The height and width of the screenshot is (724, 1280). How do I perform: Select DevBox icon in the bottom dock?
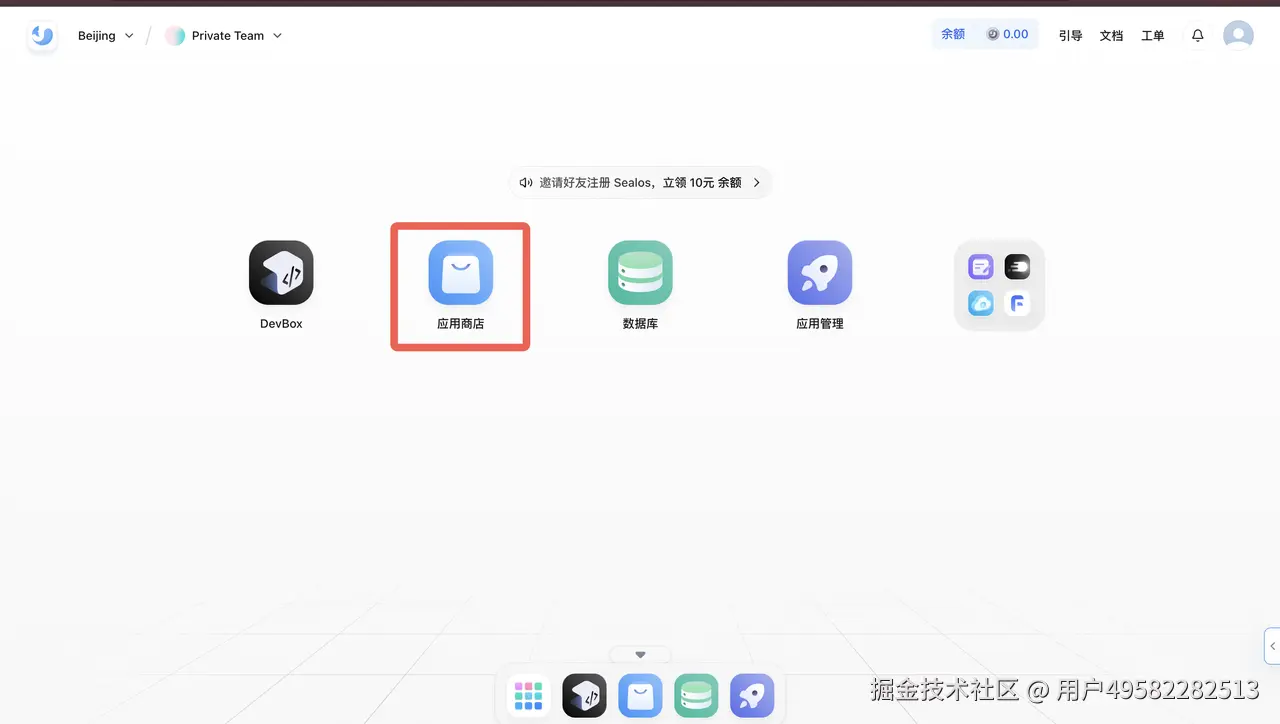point(584,695)
